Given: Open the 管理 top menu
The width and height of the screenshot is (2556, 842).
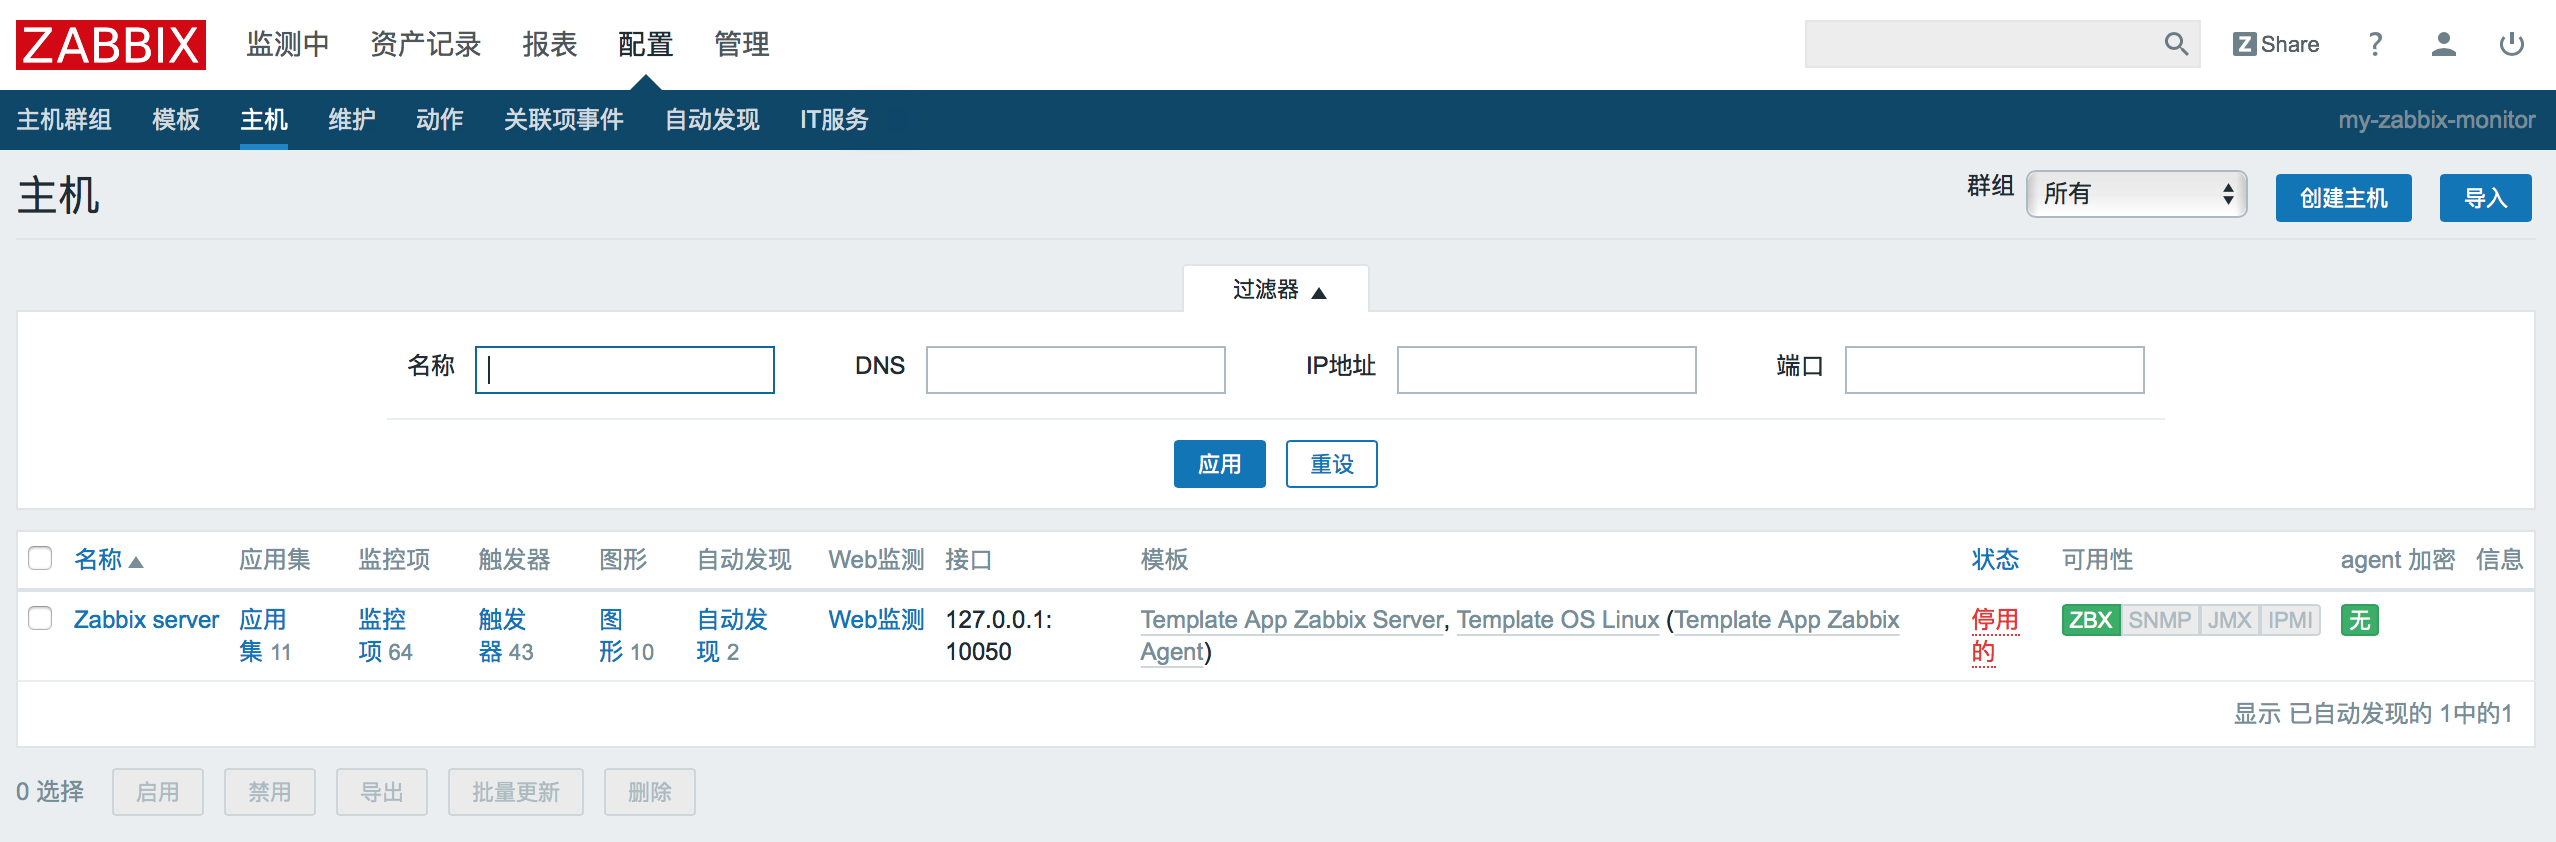Looking at the screenshot, I should 742,45.
